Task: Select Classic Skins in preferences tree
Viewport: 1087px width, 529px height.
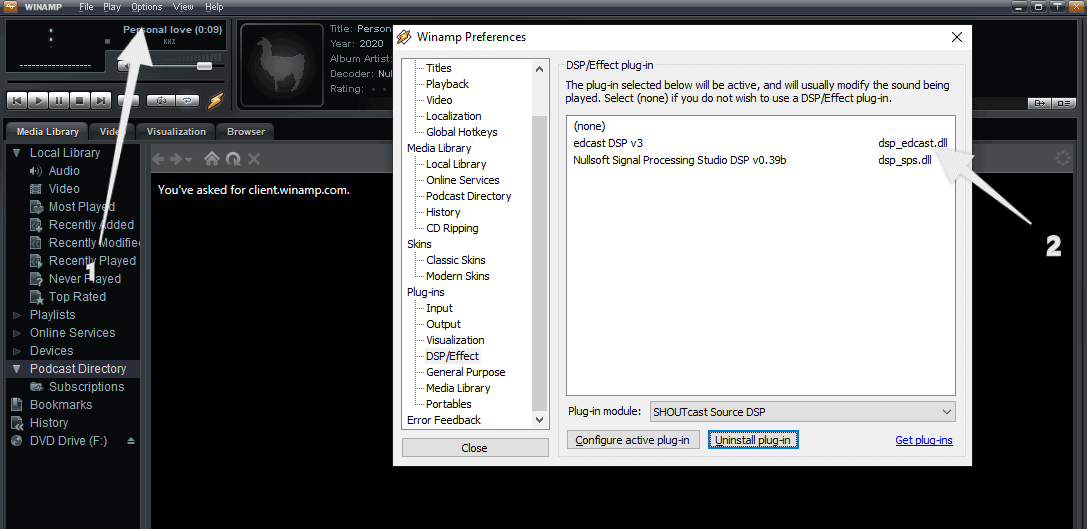Action: point(455,260)
